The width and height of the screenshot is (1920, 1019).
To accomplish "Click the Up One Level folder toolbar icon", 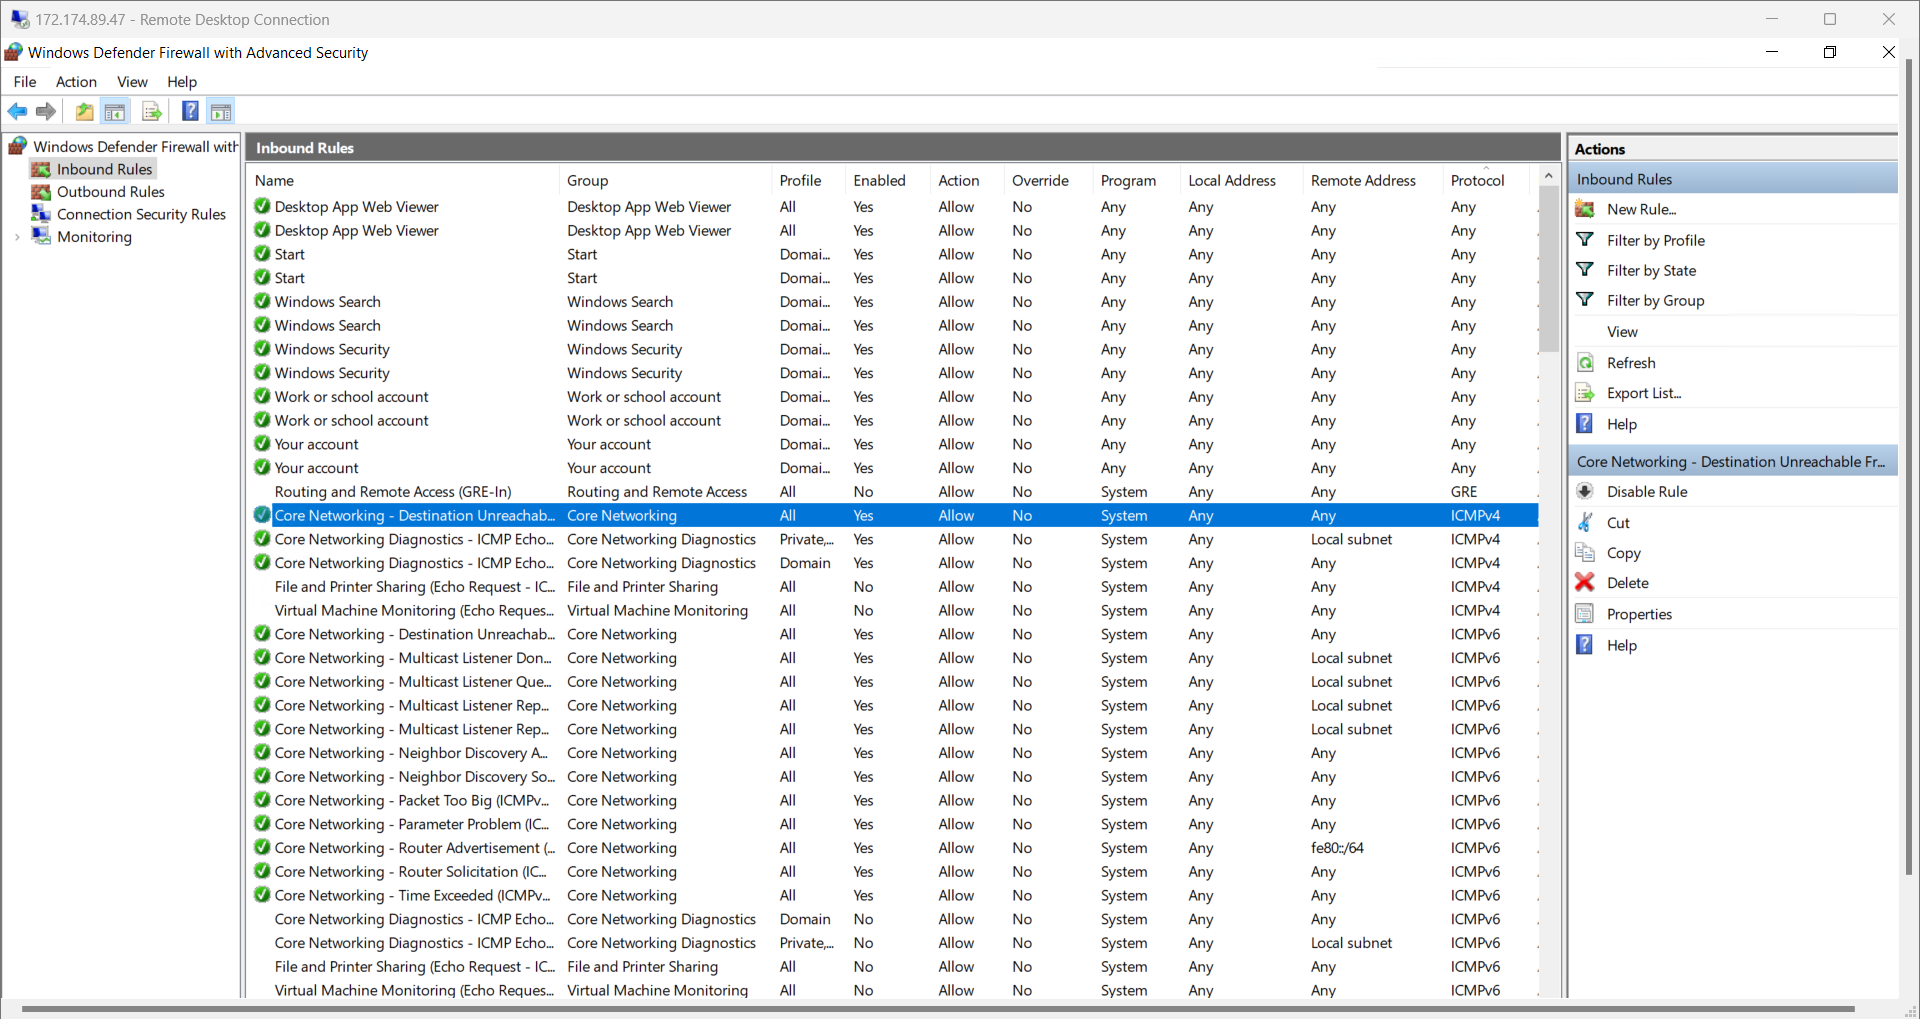I will 85,111.
